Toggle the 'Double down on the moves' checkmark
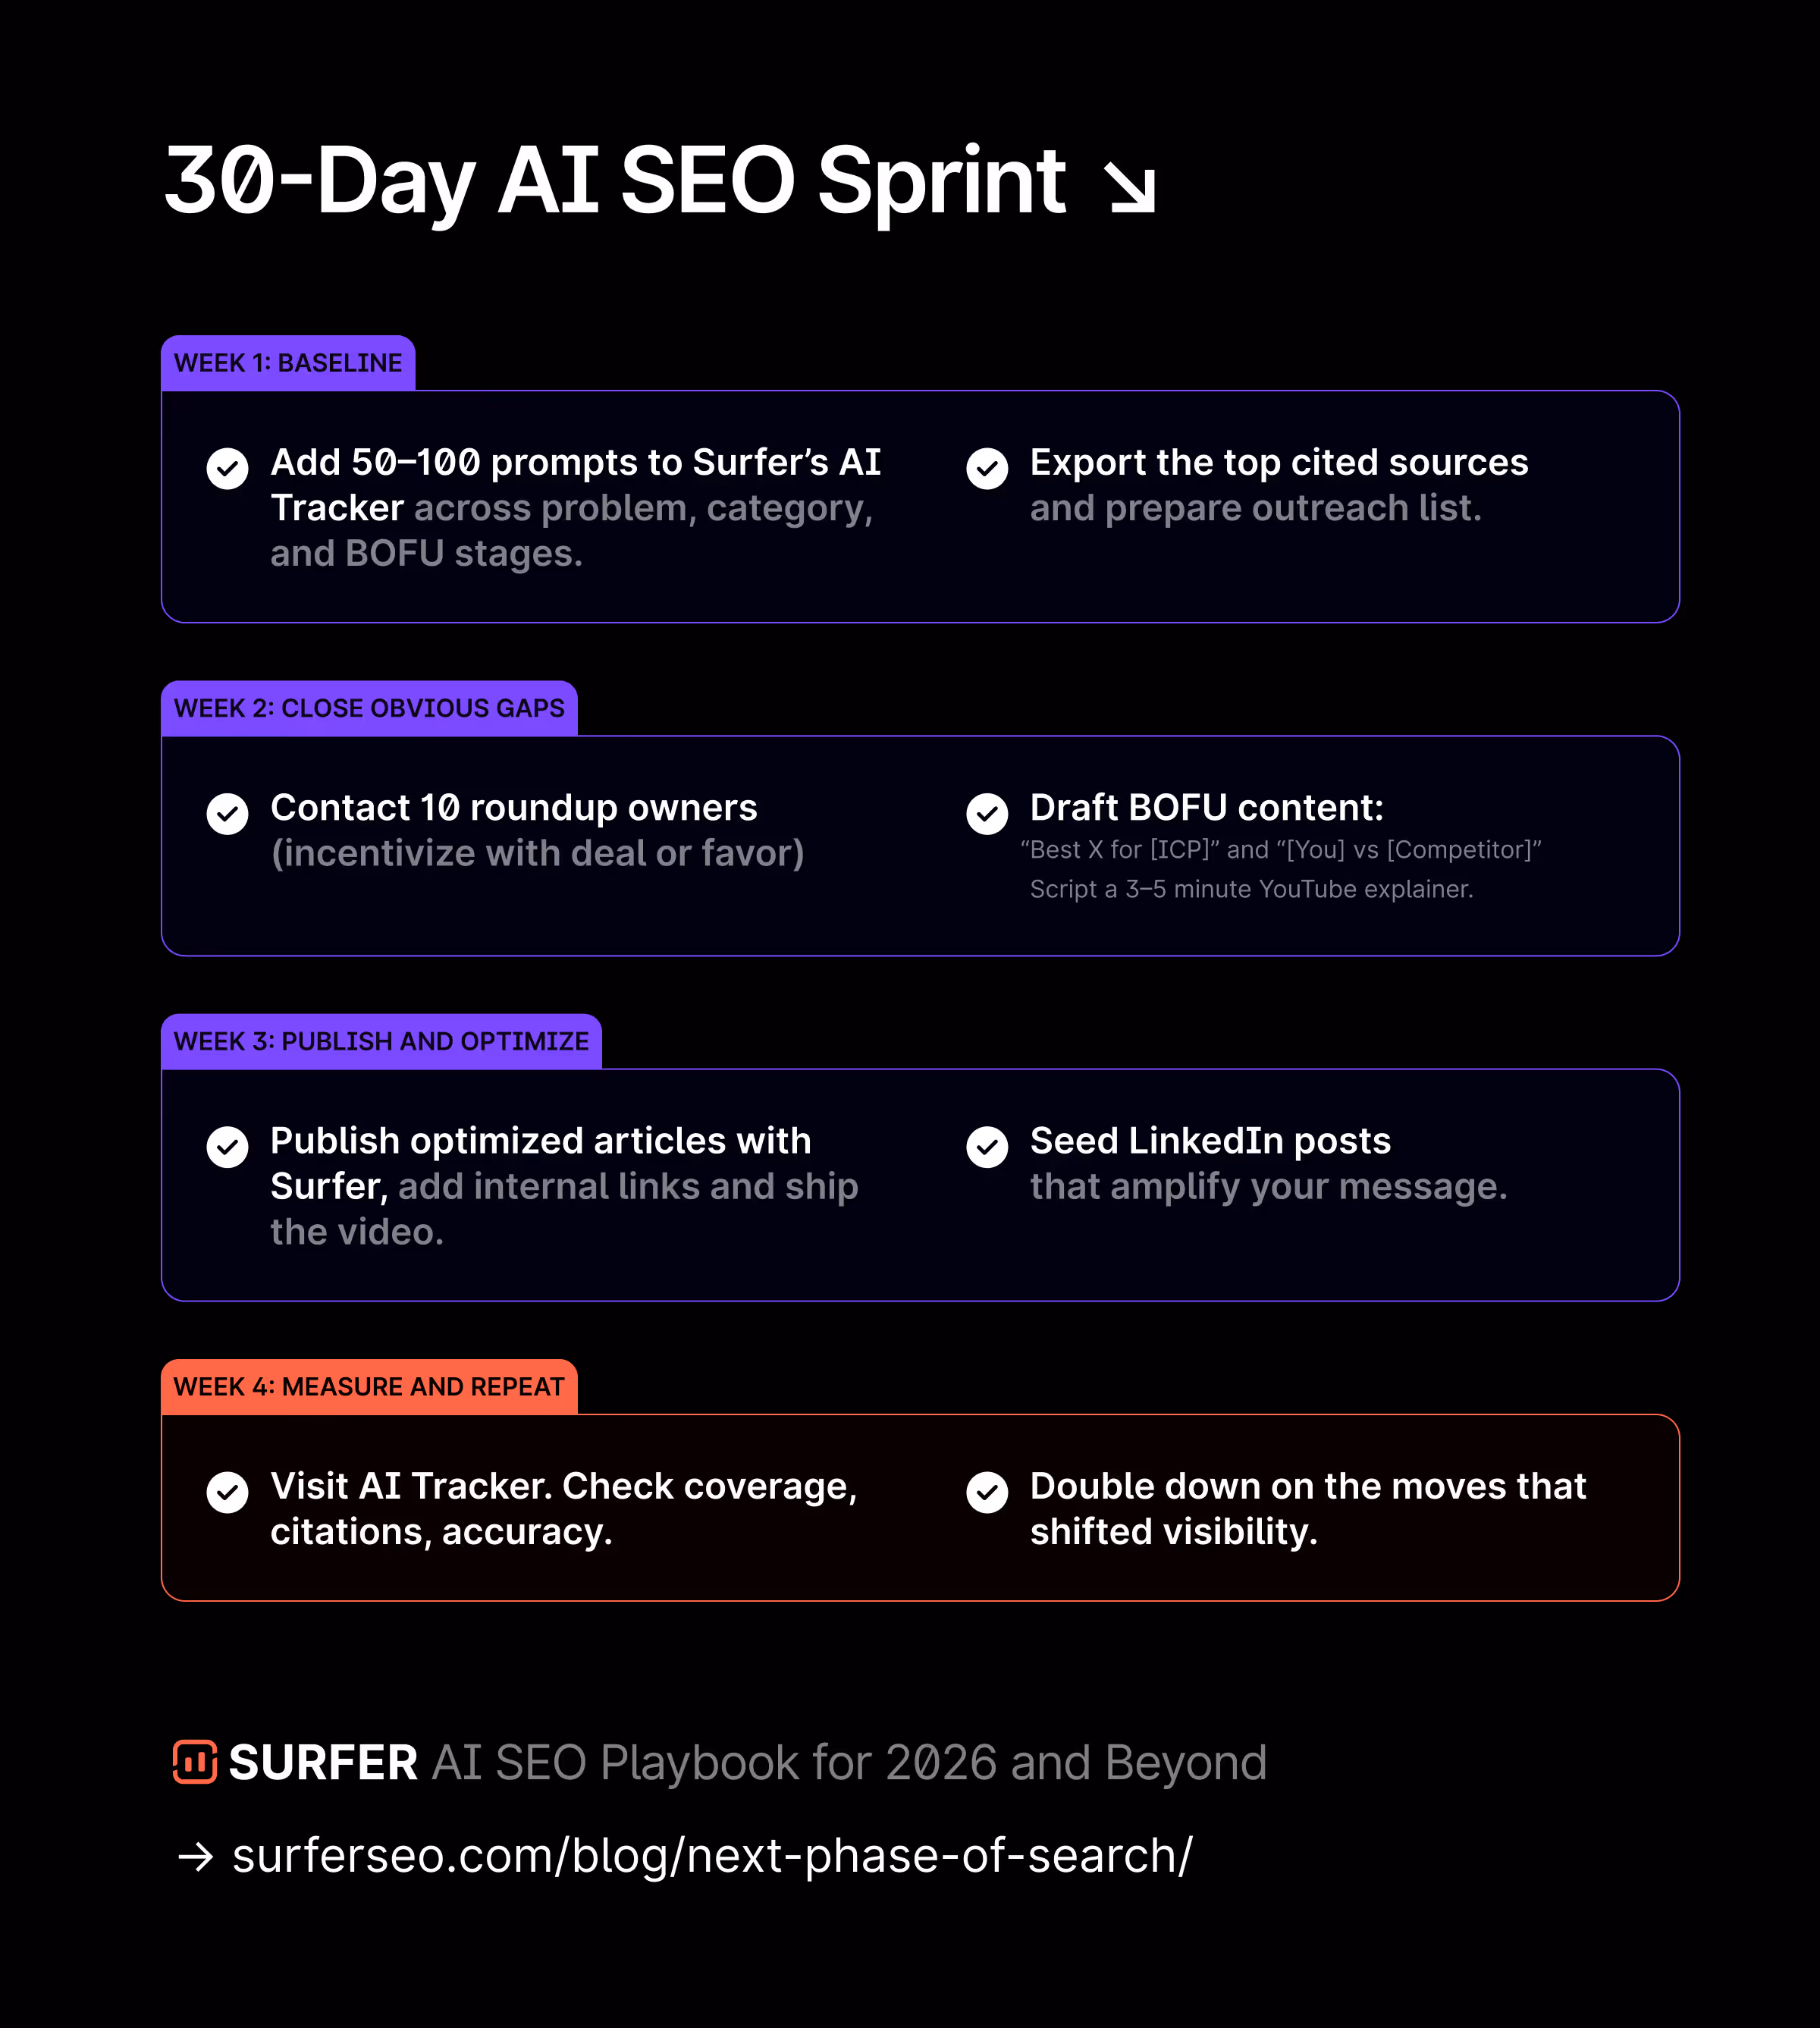This screenshot has width=1820, height=2028. tap(987, 1491)
